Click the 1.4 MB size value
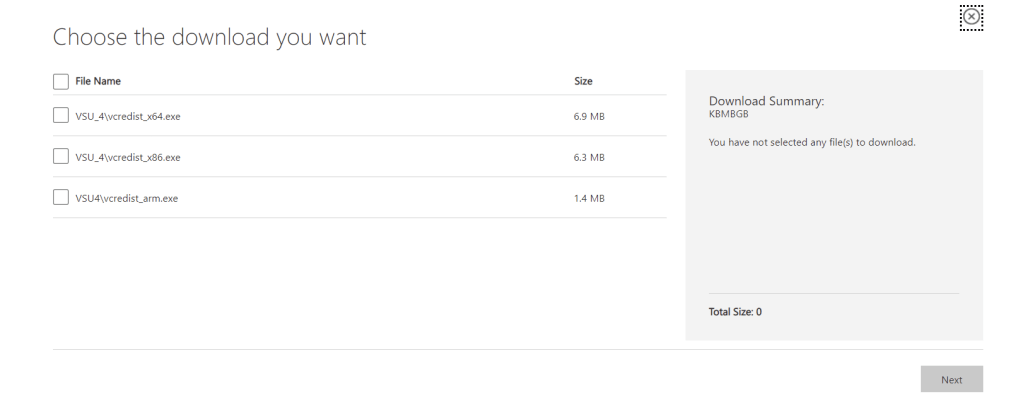1023x401 pixels. 589,199
